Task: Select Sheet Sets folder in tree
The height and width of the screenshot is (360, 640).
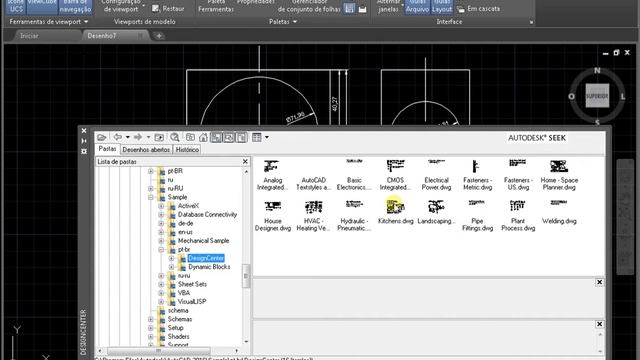Action: click(x=192, y=284)
